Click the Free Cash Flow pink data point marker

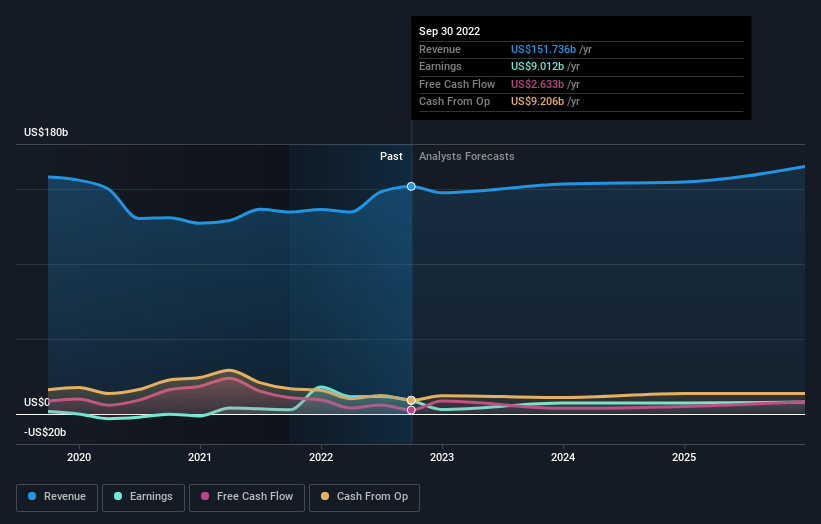[411, 410]
